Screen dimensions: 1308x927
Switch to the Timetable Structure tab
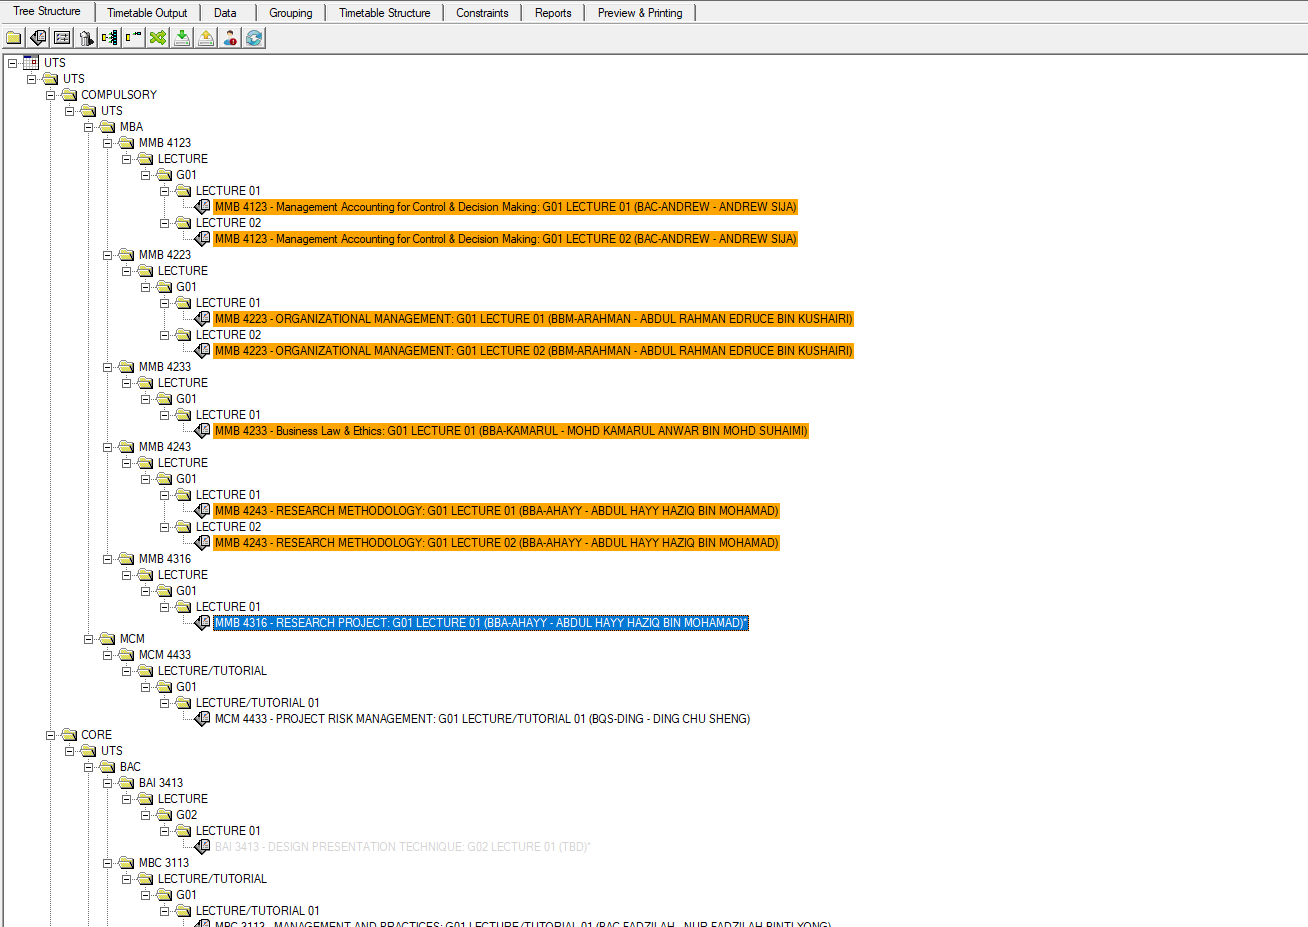click(x=385, y=13)
